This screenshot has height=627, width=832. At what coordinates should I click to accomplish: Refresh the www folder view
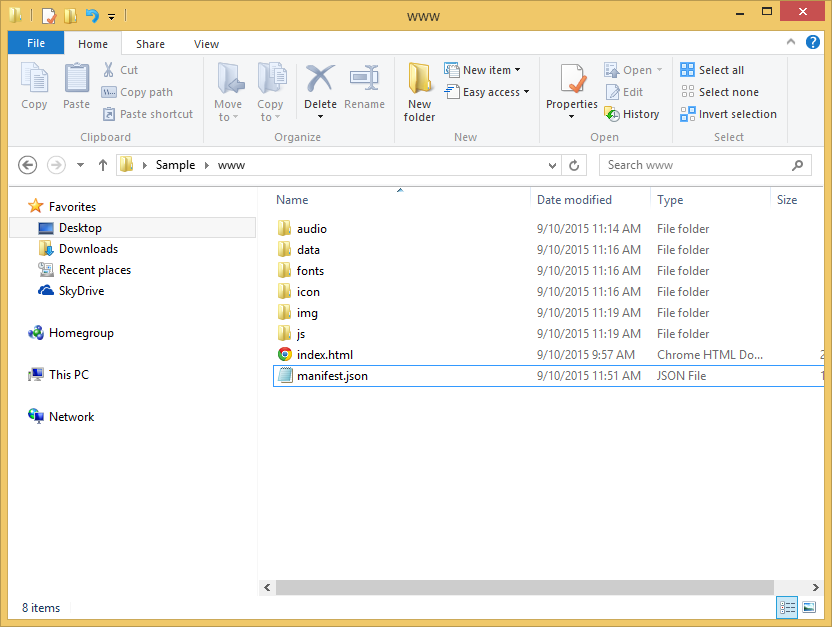(x=574, y=165)
